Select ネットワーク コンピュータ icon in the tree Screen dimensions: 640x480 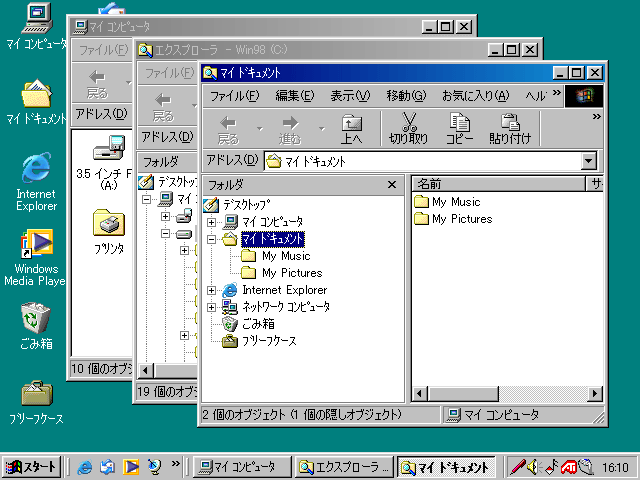tap(230, 307)
